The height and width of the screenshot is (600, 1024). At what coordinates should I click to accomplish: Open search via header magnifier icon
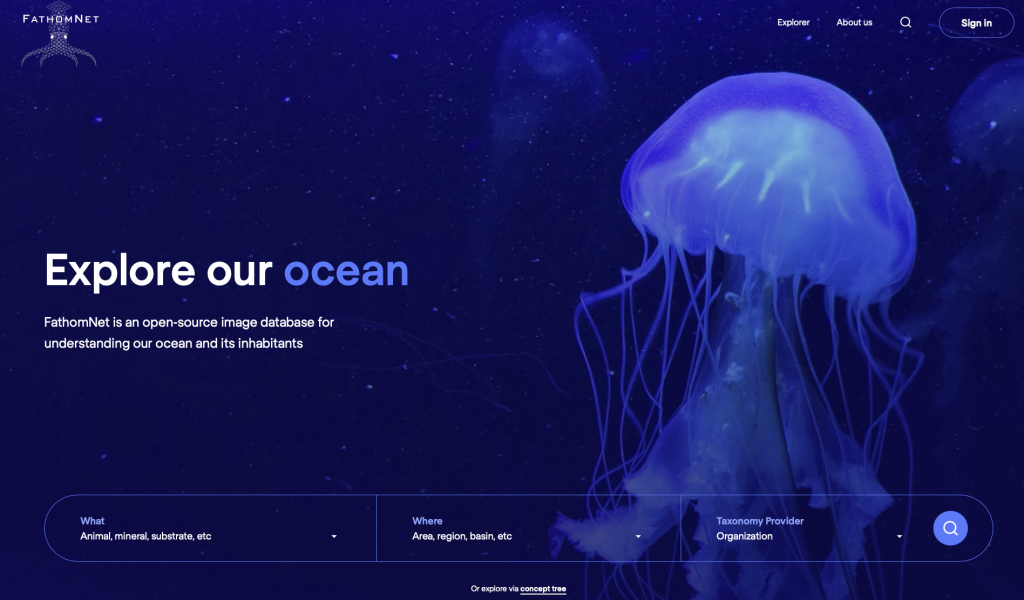pyautogui.click(x=905, y=22)
